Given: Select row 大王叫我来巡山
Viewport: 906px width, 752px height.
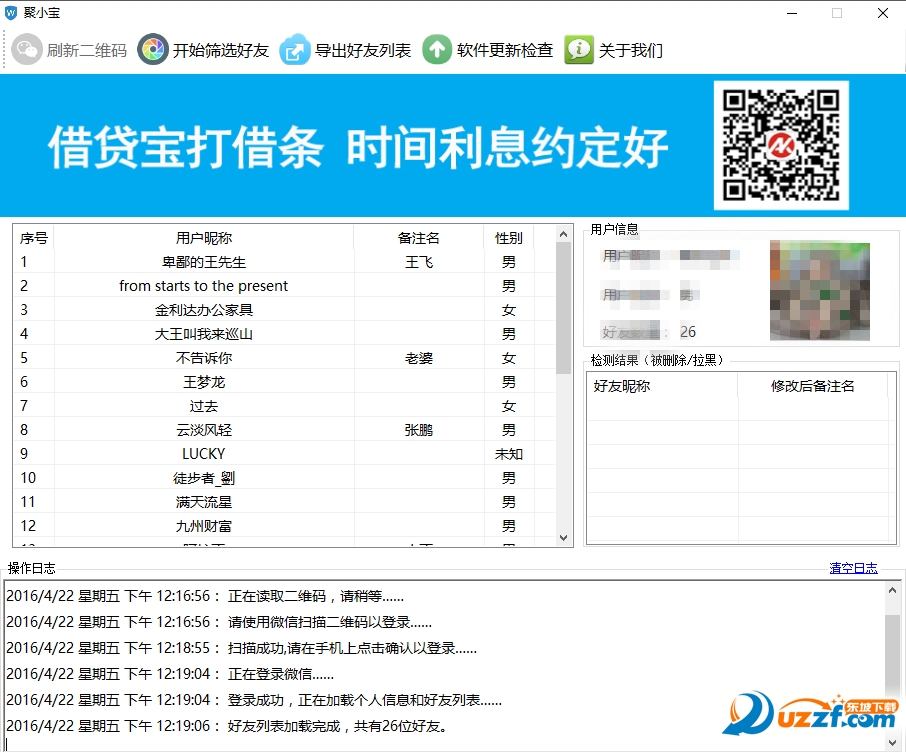Looking at the screenshot, I should (x=284, y=334).
